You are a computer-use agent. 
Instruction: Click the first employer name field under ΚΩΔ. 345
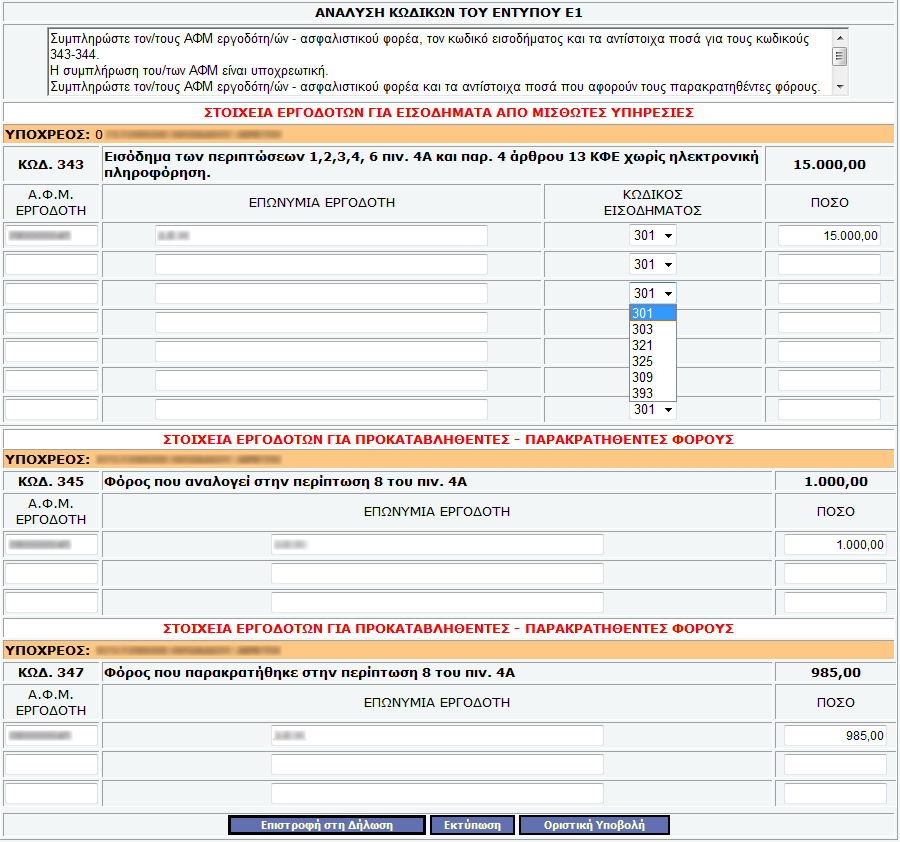point(437,545)
